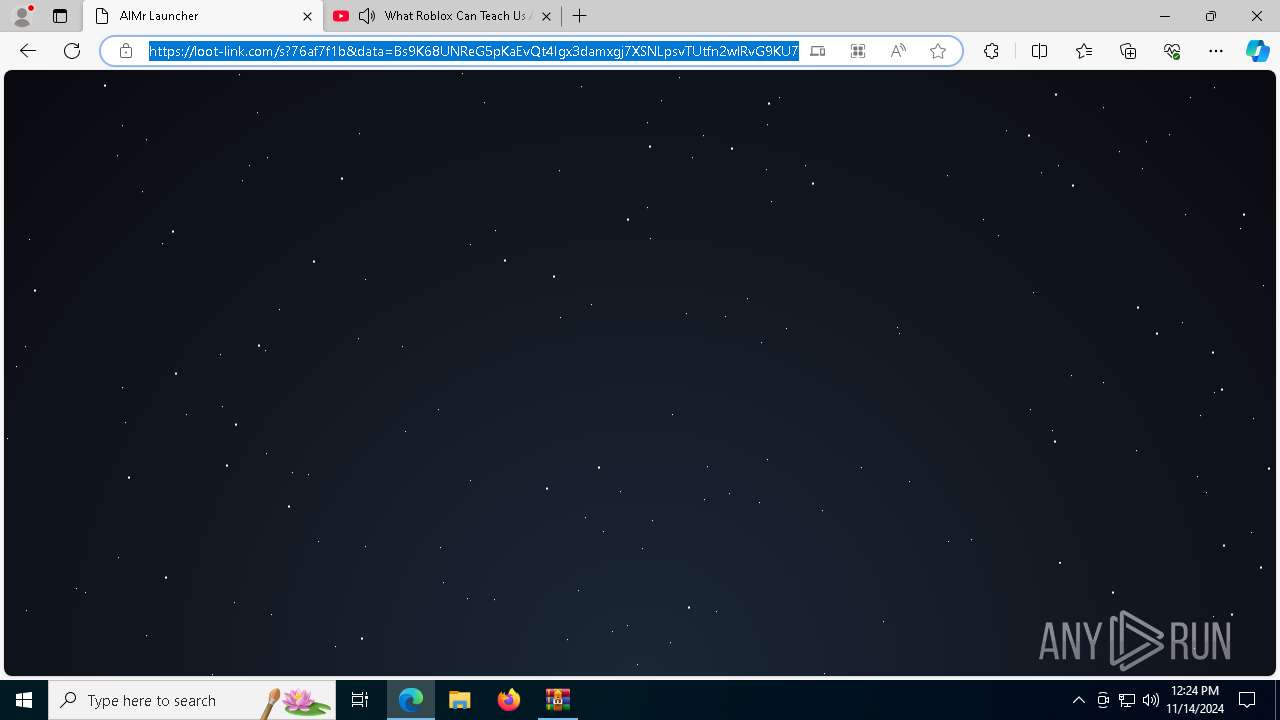Open File Explorer from taskbar
Screen dimensions: 1280x720
coord(460,700)
